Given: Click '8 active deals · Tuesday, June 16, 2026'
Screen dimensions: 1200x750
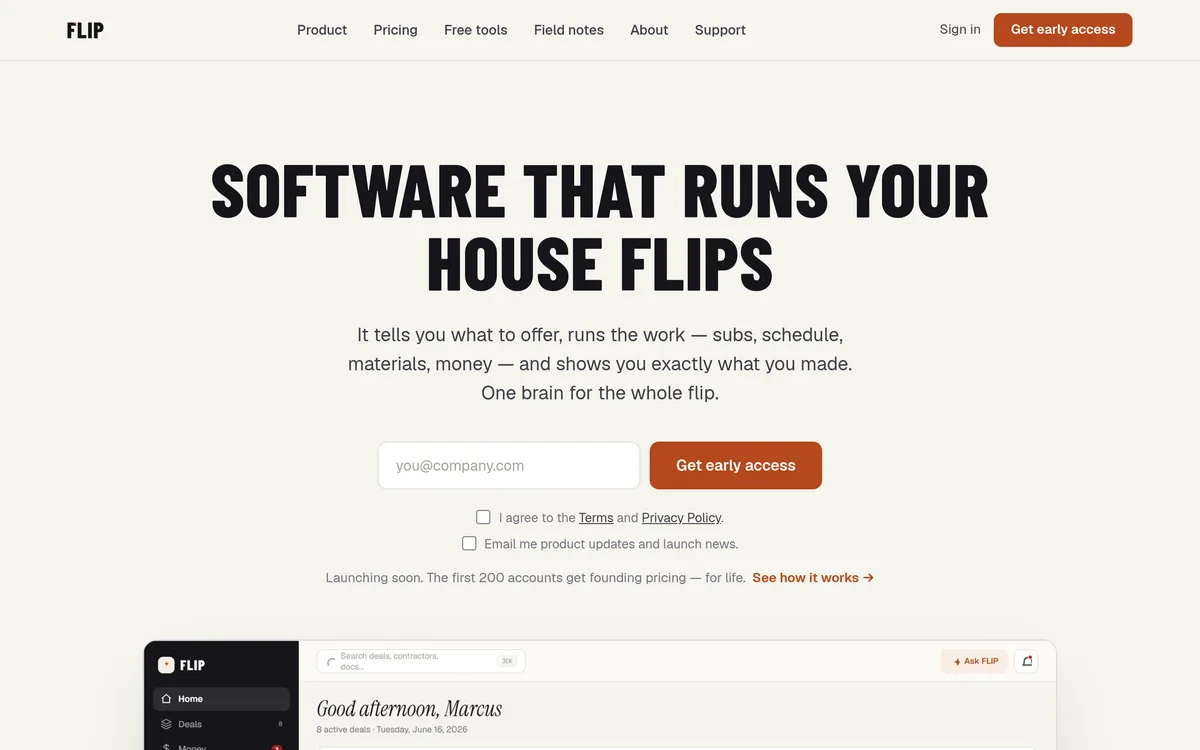Looking at the screenshot, I should click(x=392, y=730).
